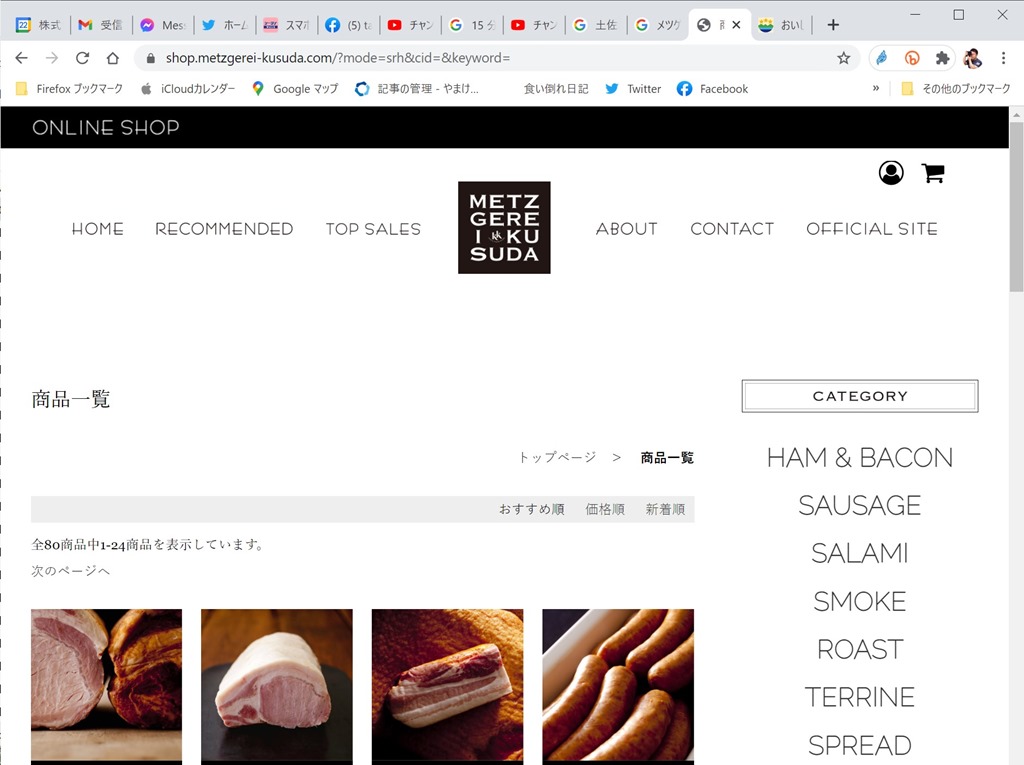Open the Firefox ブックマーク folder

coord(69,89)
